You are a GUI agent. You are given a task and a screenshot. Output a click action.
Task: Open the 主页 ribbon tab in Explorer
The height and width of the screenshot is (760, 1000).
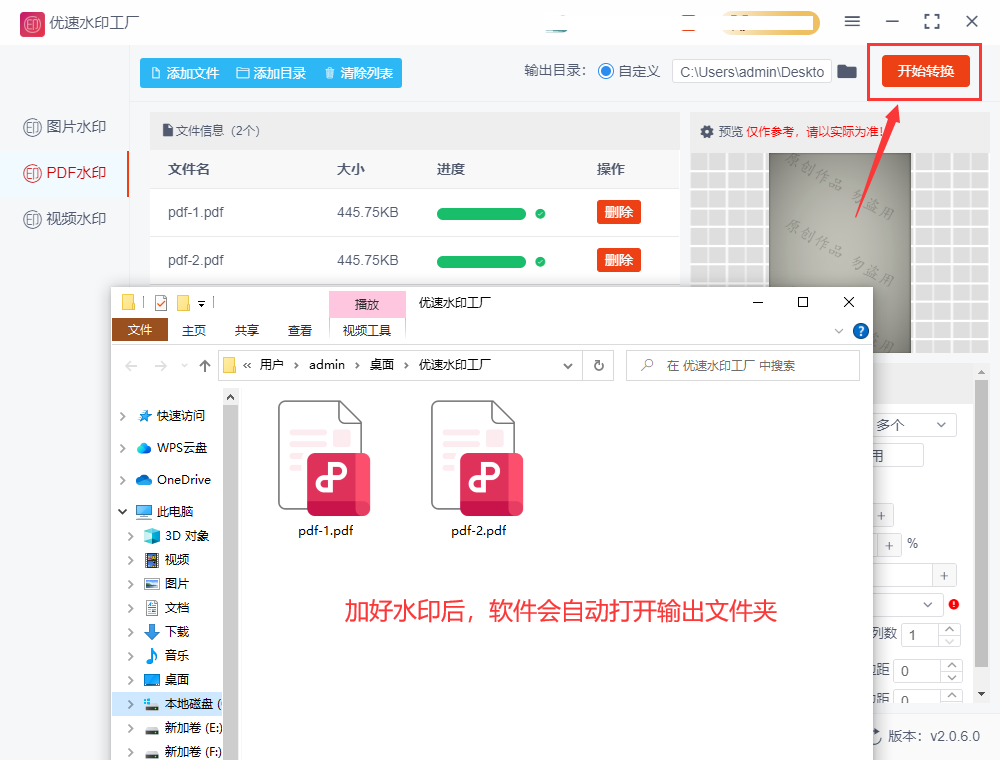[194, 330]
